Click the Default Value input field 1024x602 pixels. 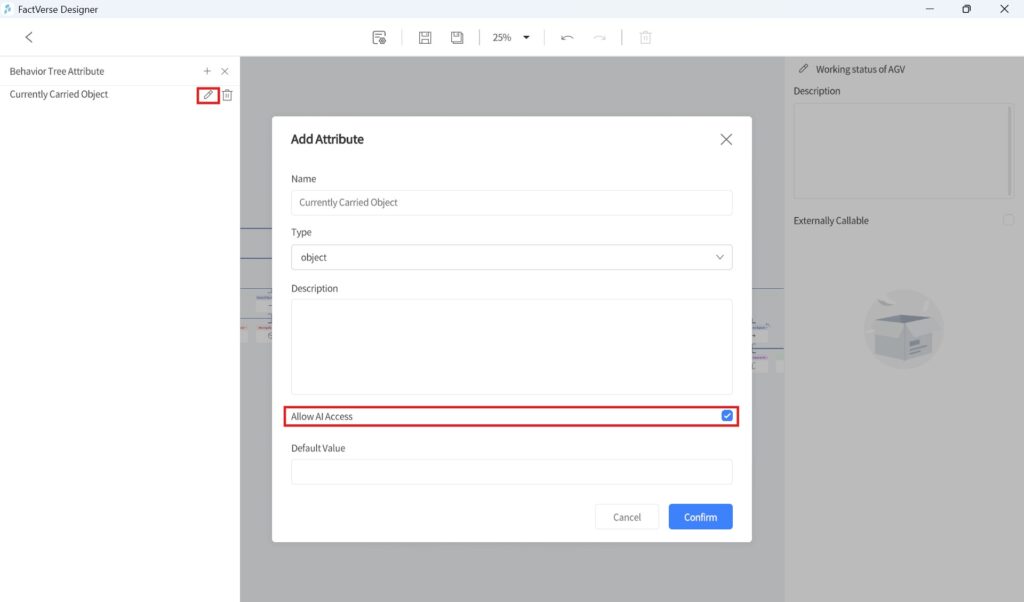coord(511,471)
